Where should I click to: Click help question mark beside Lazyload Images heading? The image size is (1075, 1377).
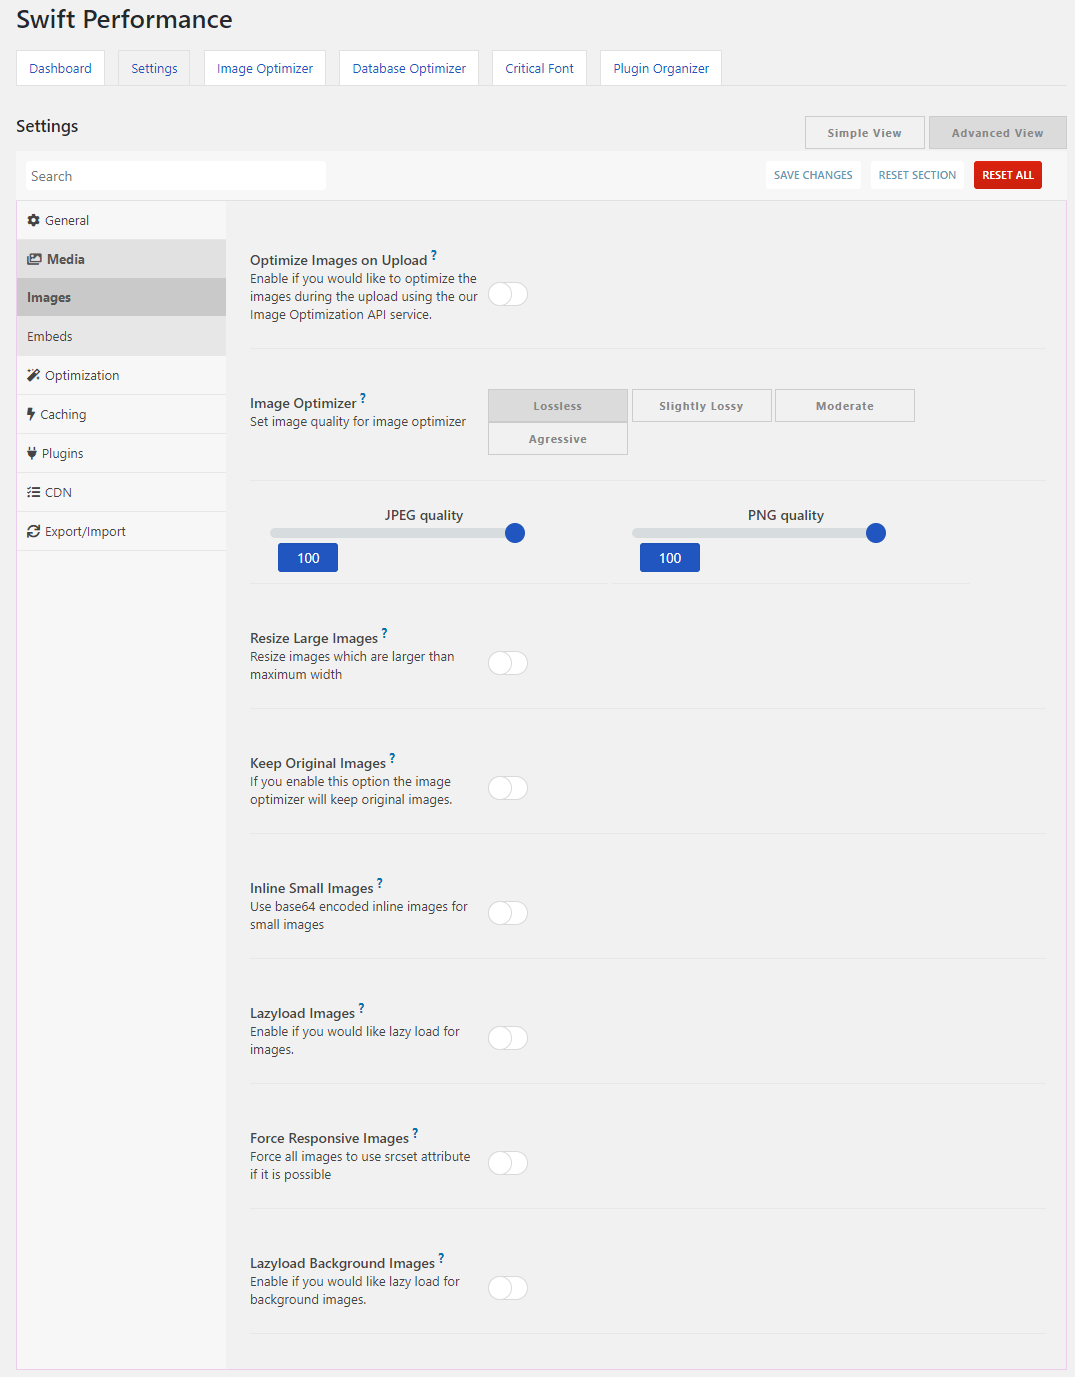pos(361,1008)
